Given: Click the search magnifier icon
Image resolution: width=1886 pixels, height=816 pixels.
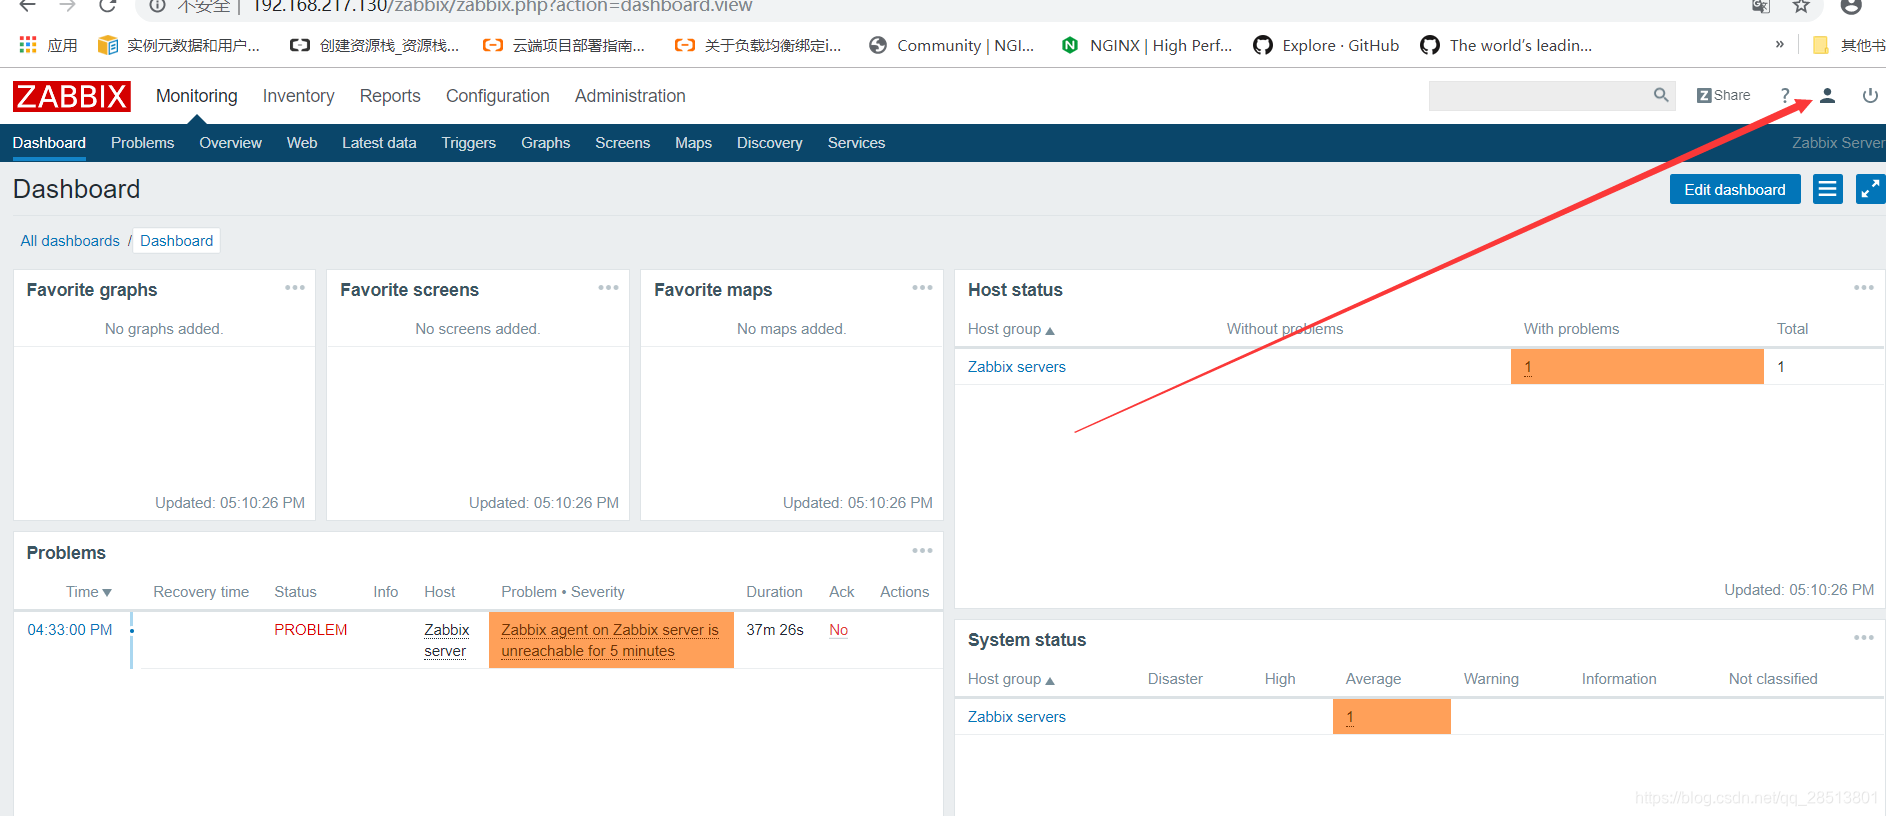Looking at the screenshot, I should coord(1661,95).
